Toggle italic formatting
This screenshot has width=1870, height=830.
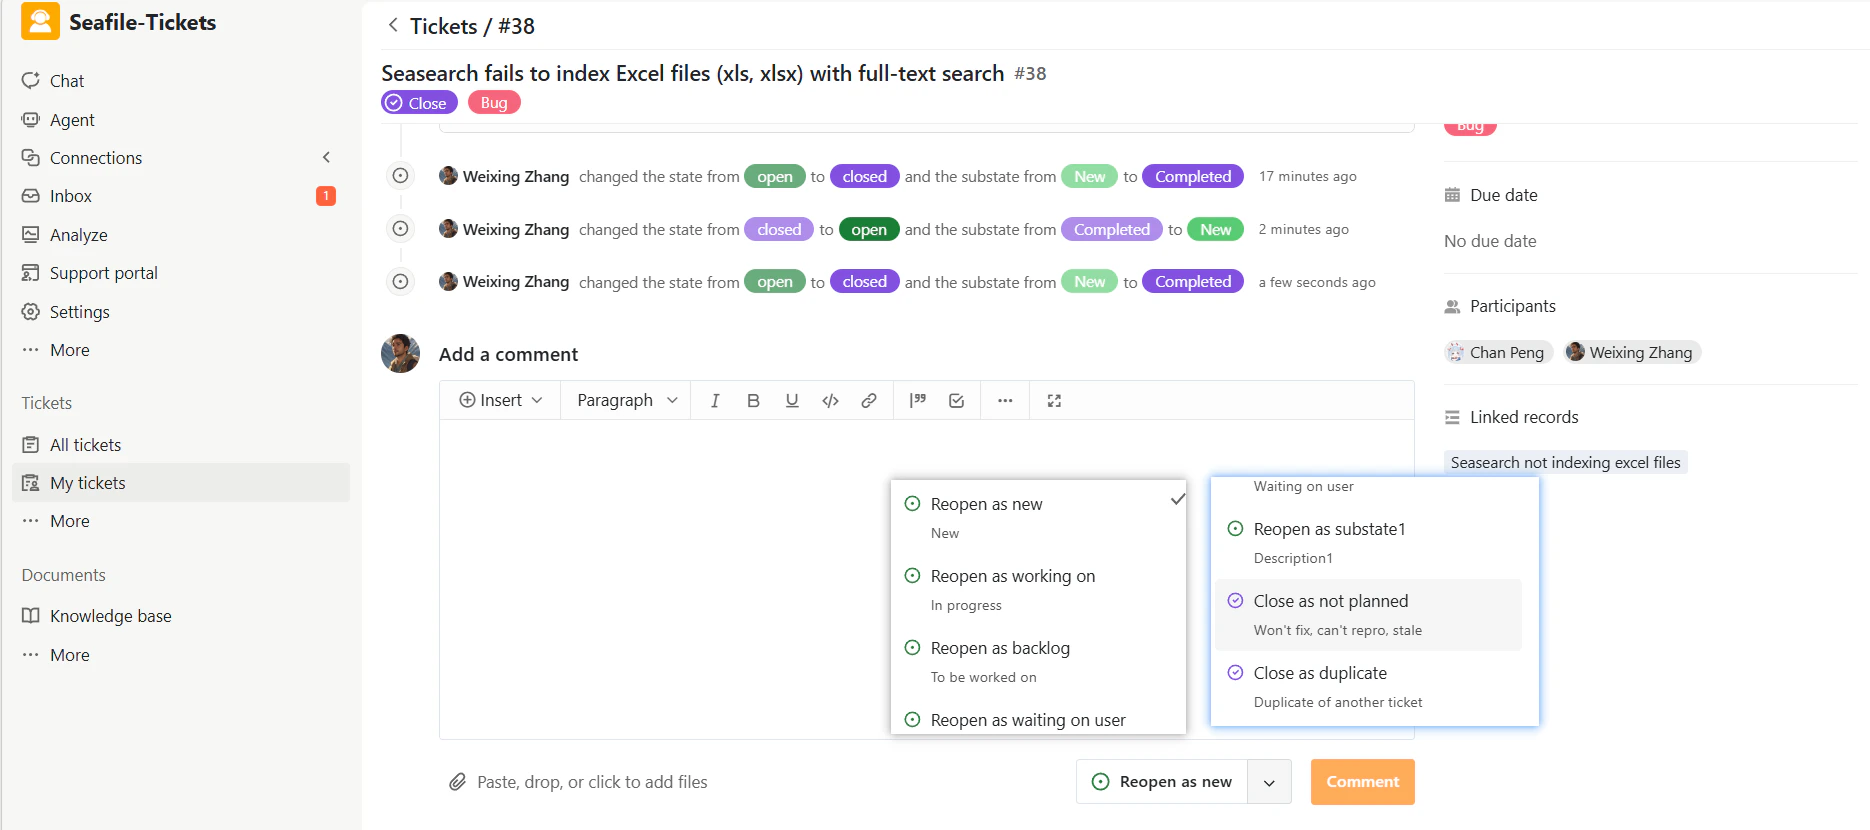(715, 400)
